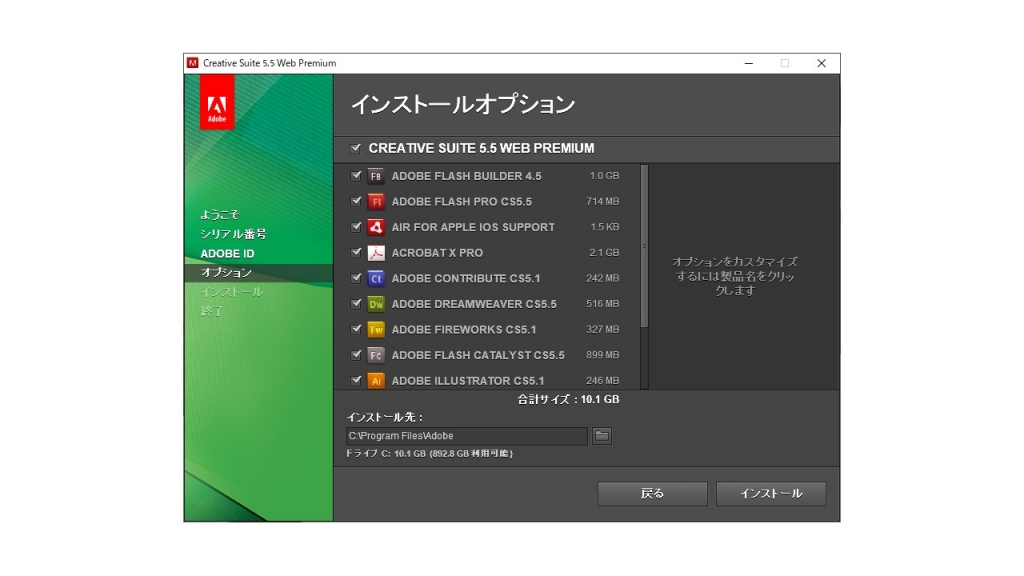This screenshot has width=1024, height=576.
Task: Click the Creative Suite 5.5 Web Premium header
Action: tap(481, 148)
